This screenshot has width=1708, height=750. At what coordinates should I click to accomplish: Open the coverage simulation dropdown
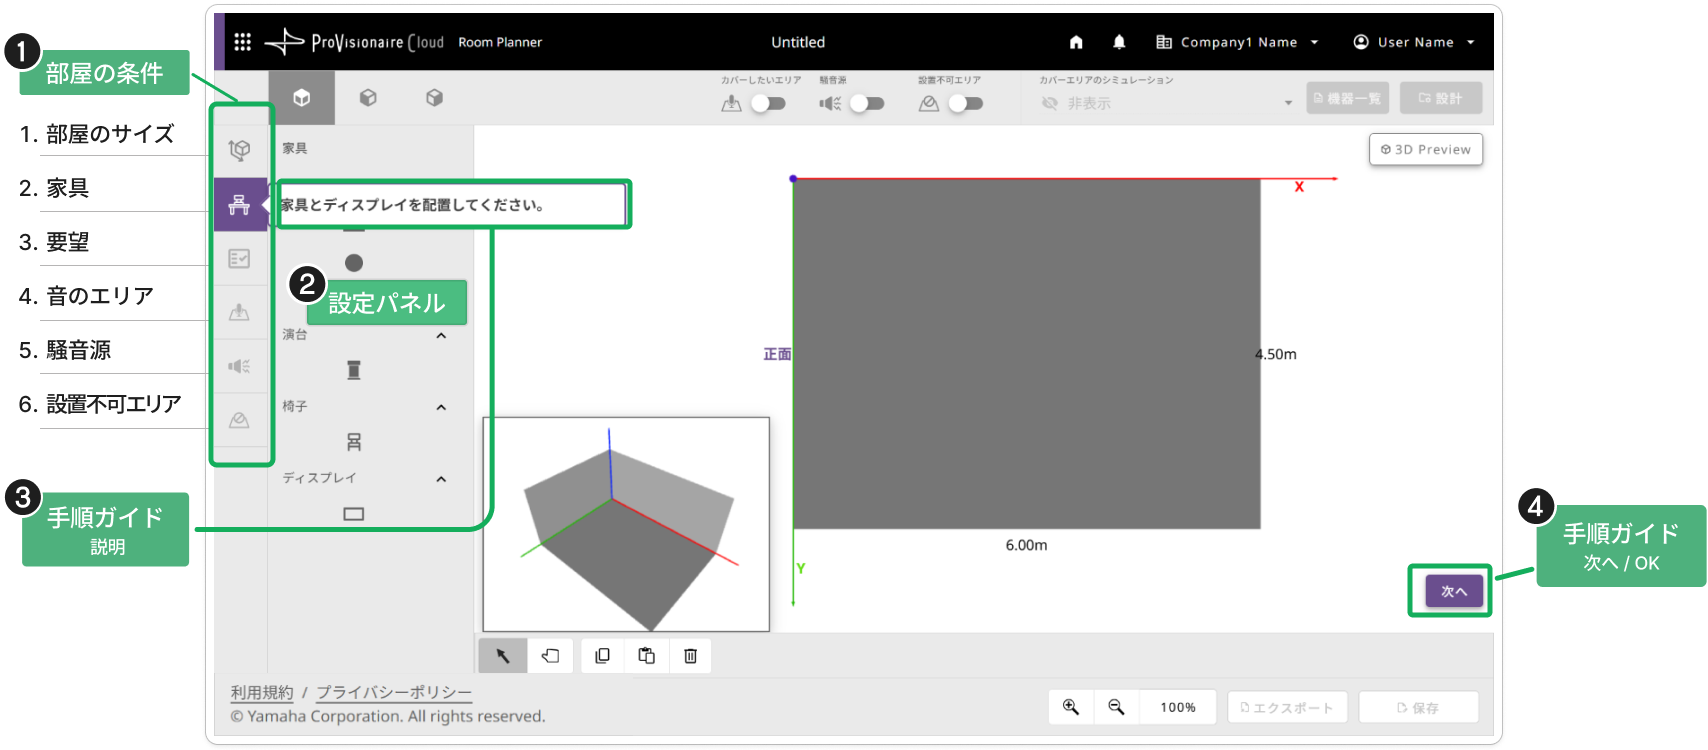coord(1166,103)
